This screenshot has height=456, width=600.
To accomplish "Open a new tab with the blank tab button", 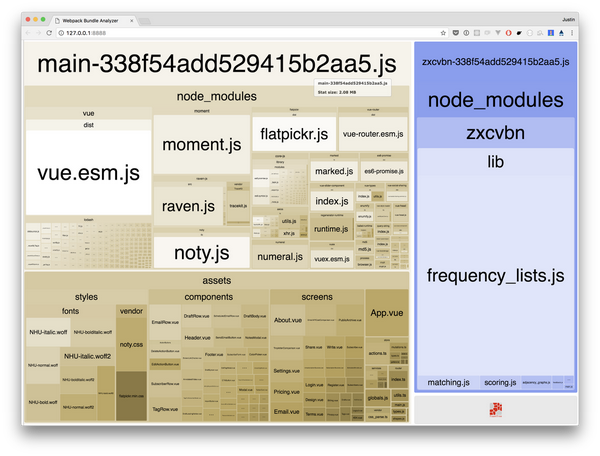I will coord(145,21).
